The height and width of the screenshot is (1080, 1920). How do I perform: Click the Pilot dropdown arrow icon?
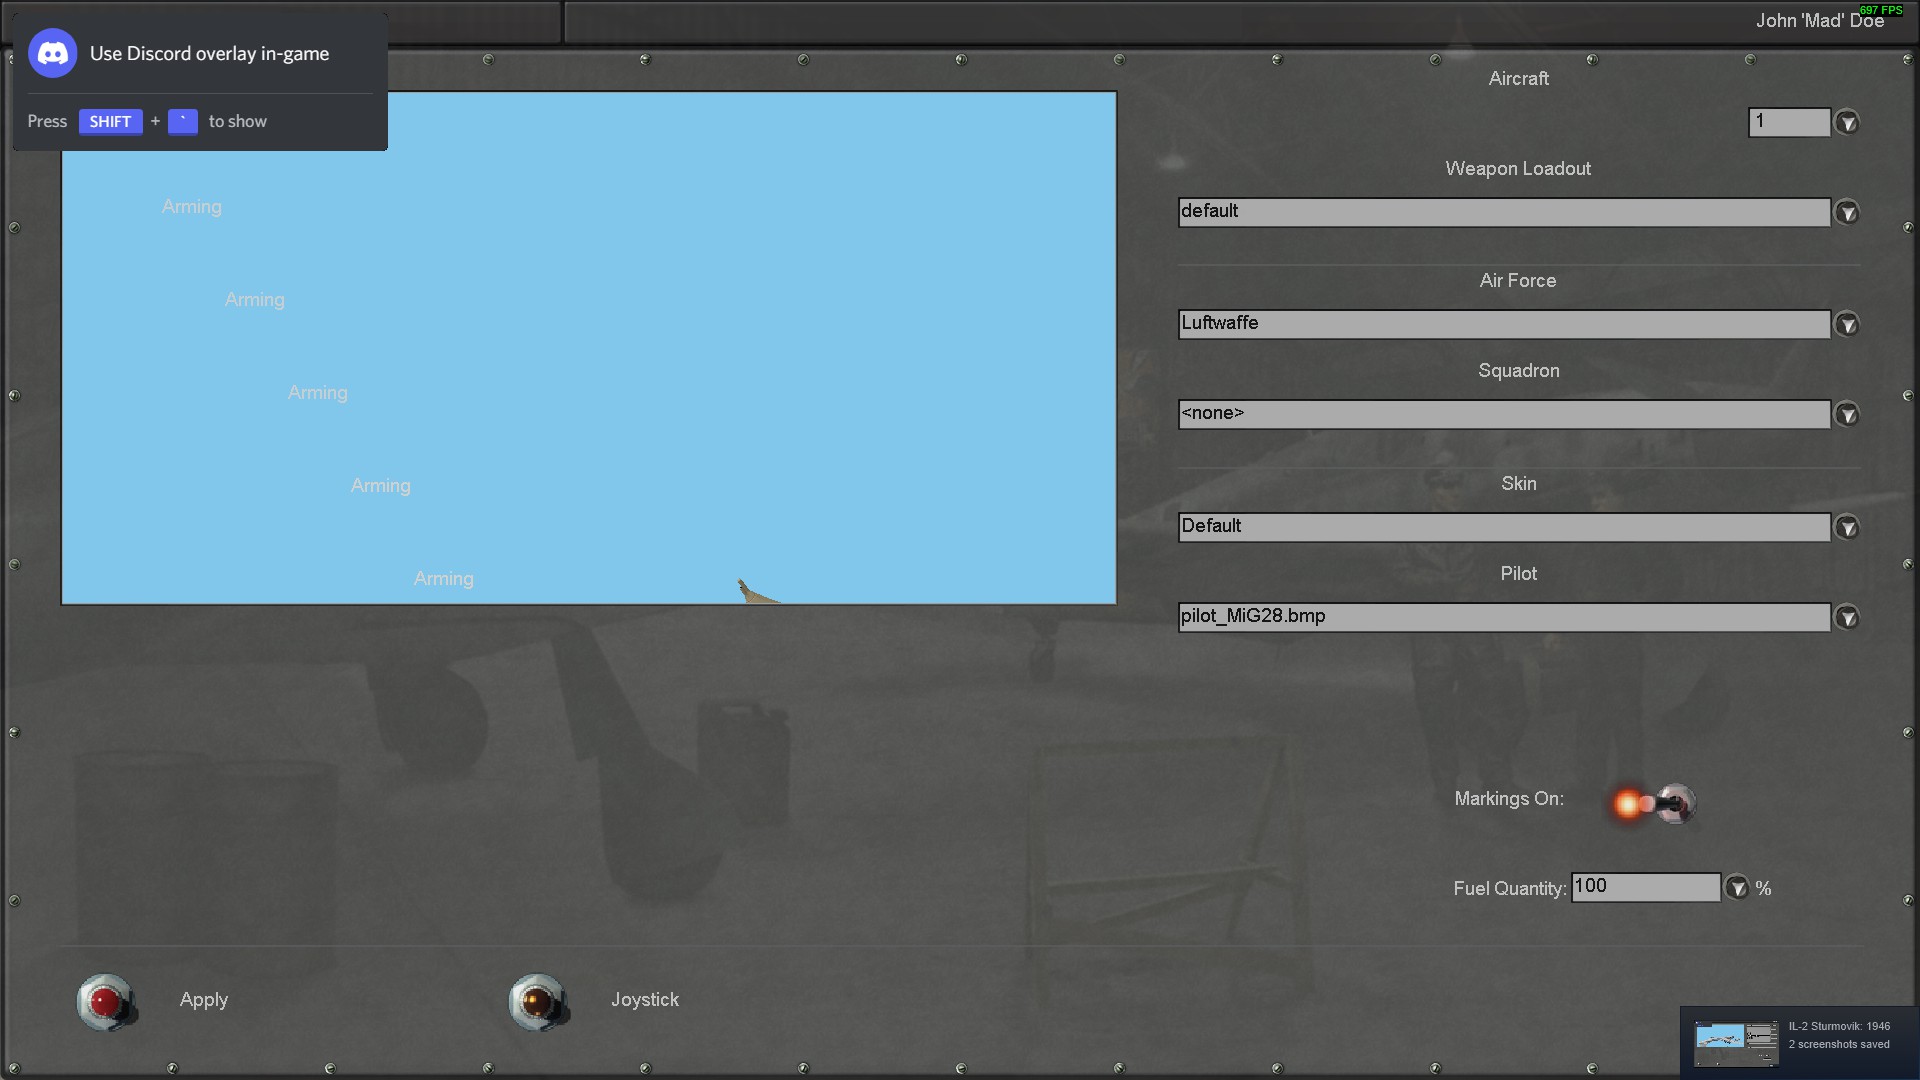(1847, 618)
